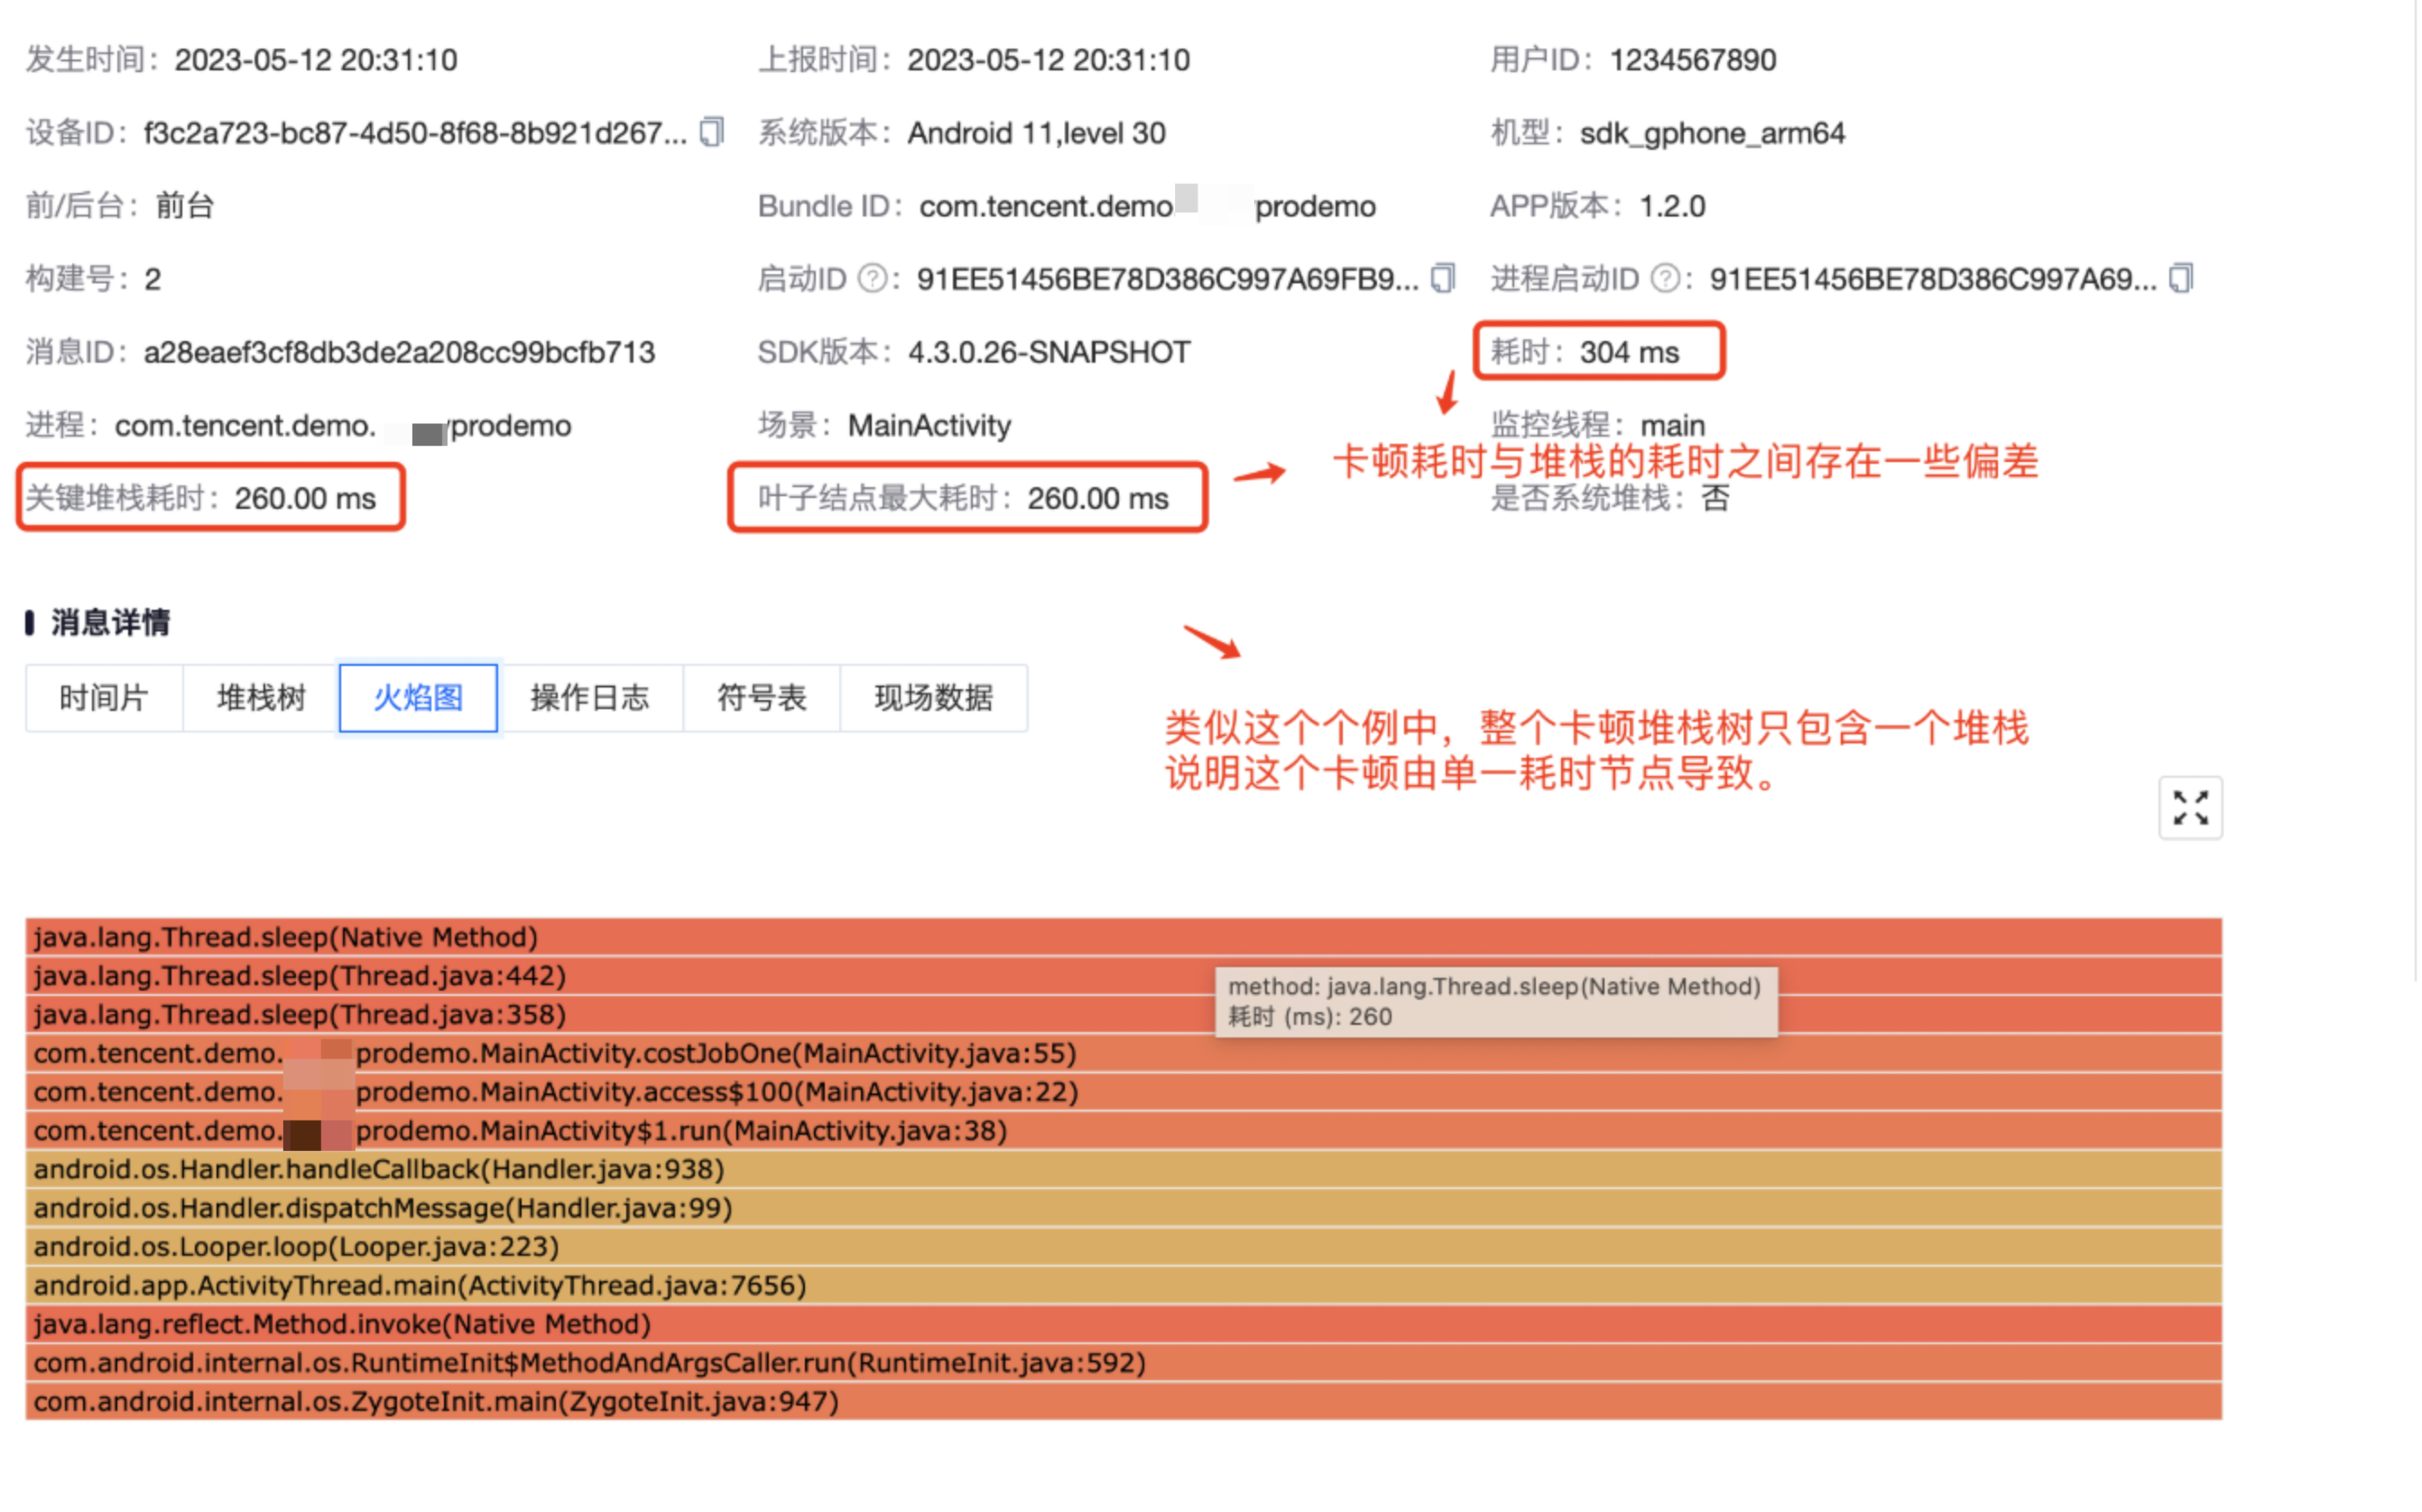The width and height of the screenshot is (2422, 1512).
Task: Switch to the 时间片 tab
Action: (104, 697)
